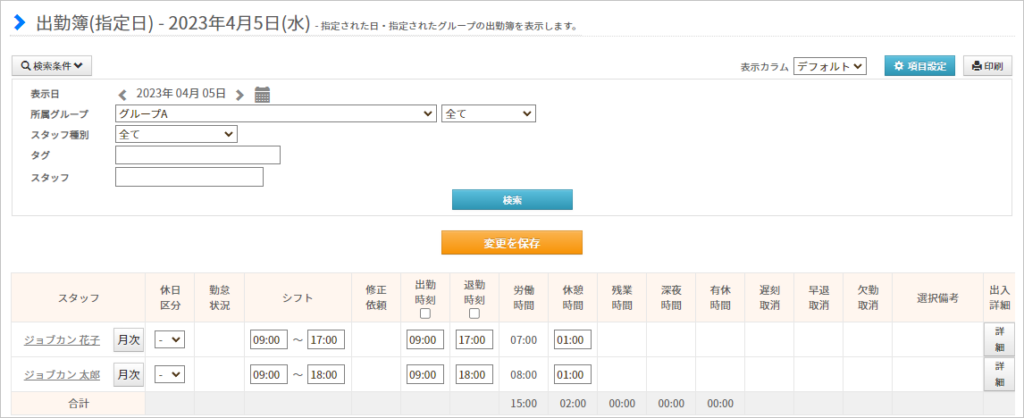Click the next day arrow icon
Screen dimensions: 1024x418
tap(240, 95)
